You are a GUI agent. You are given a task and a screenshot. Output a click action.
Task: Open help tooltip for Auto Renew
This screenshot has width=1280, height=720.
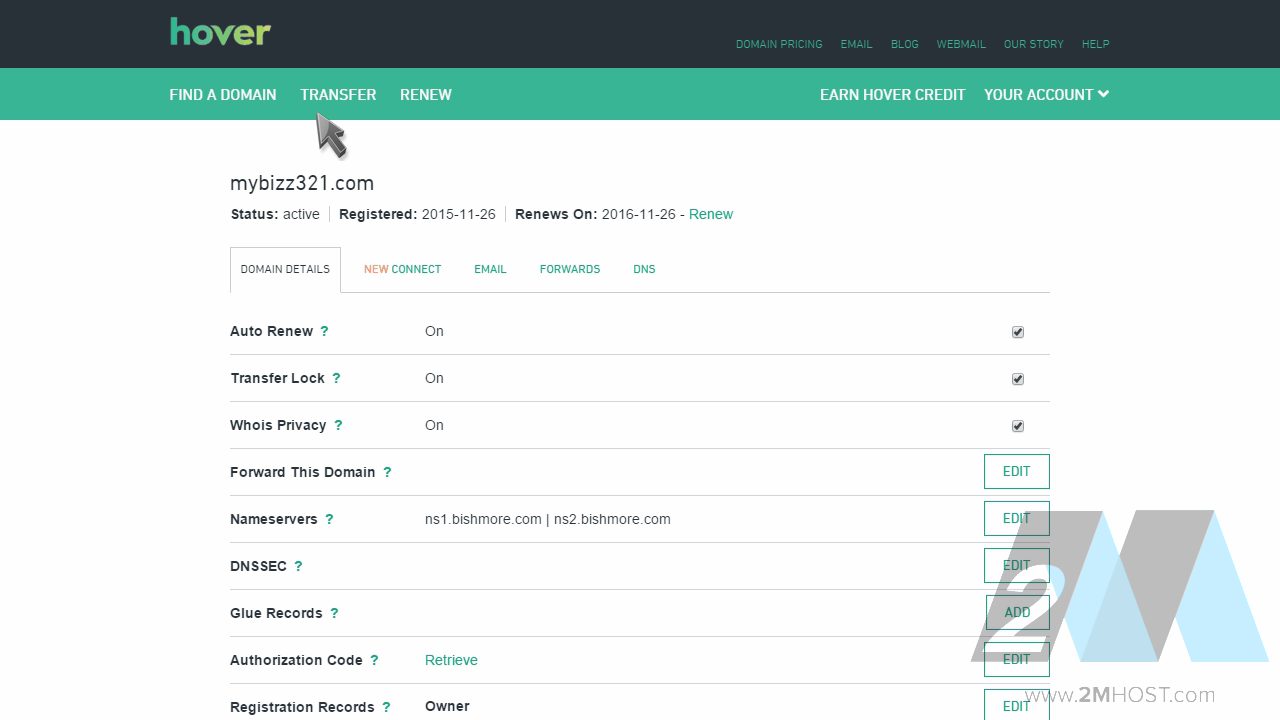click(324, 331)
